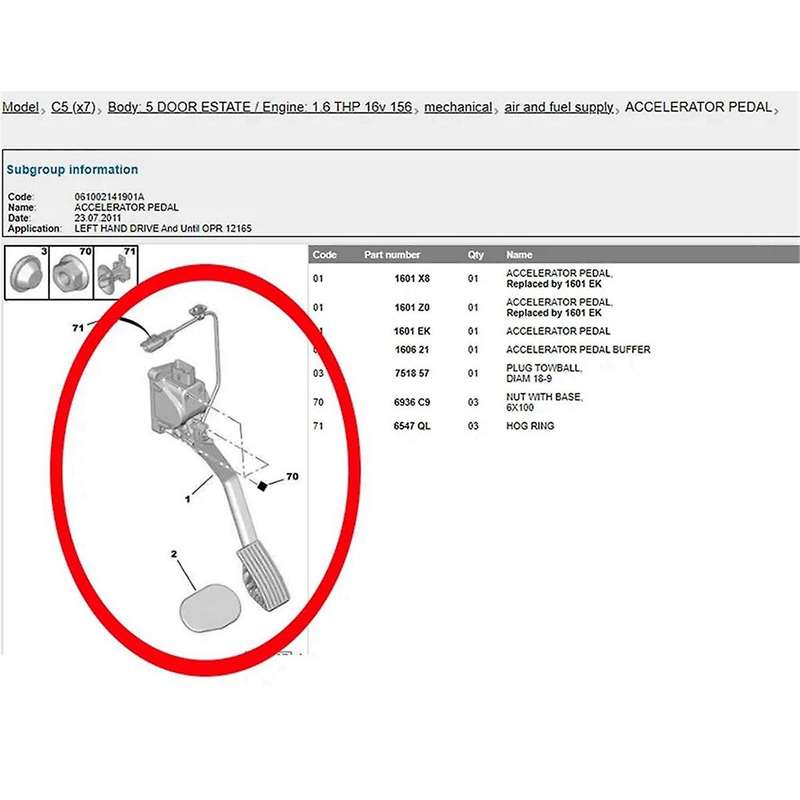Go to the mechanical breadcrumb link
The height and width of the screenshot is (800, 800).
[458, 107]
